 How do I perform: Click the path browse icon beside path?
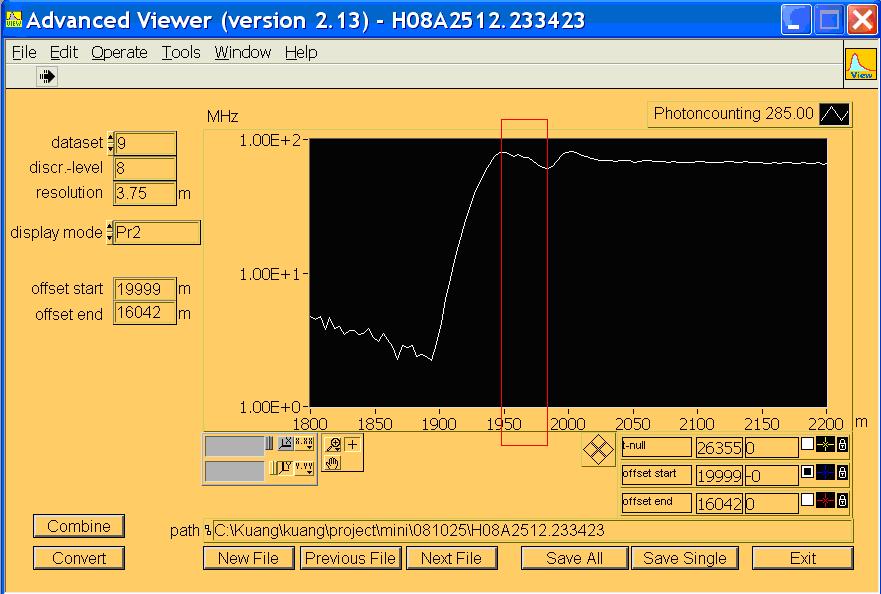208,530
